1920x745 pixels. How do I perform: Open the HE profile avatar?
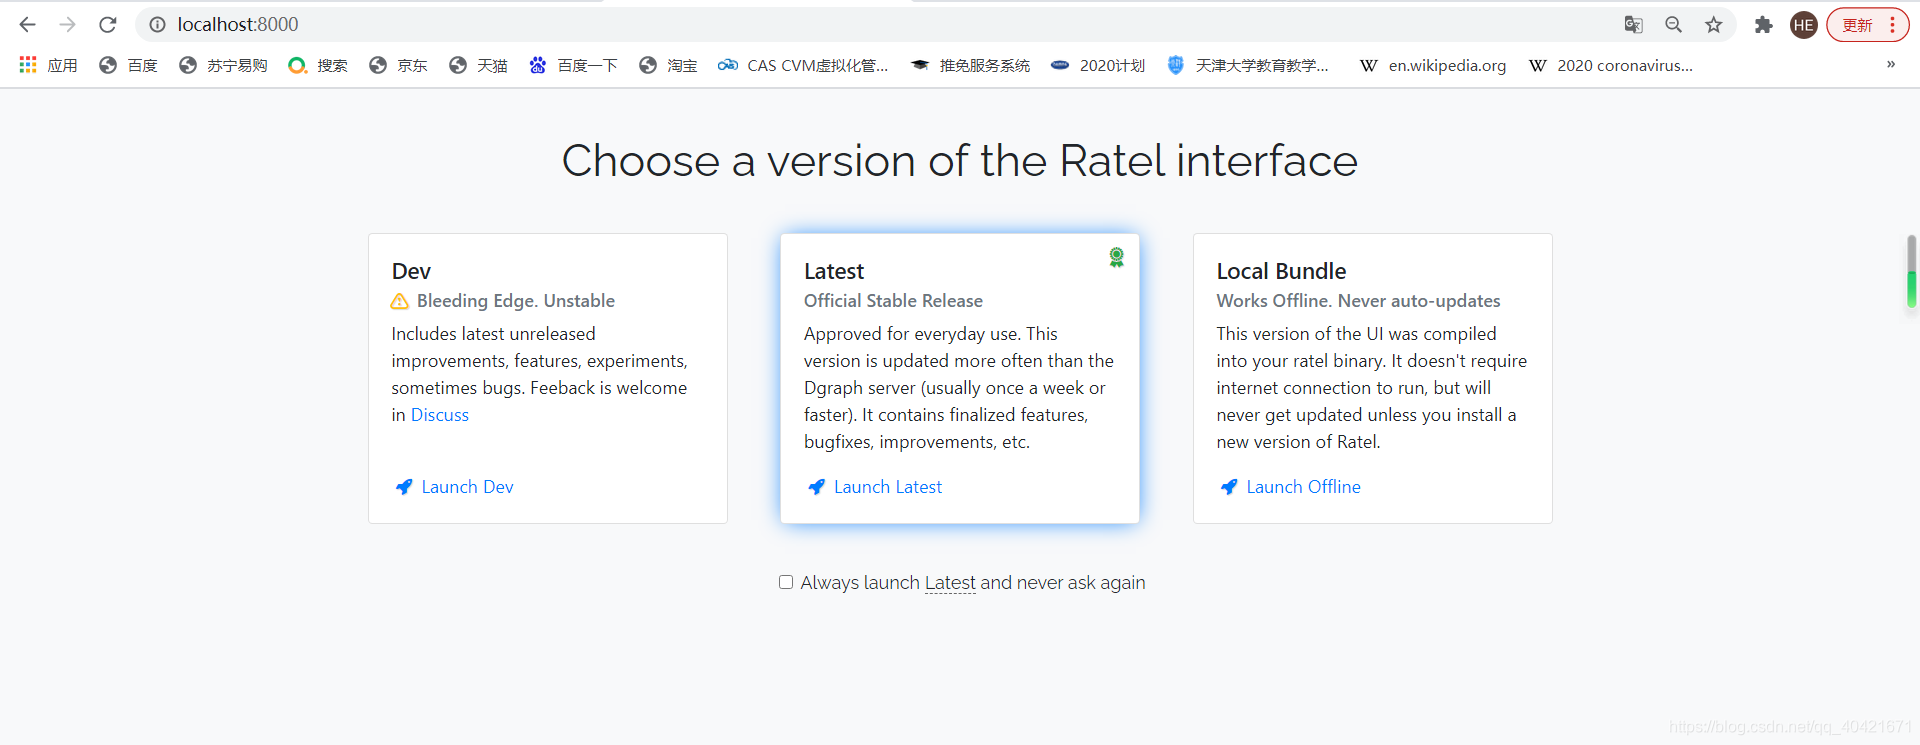1804,25
